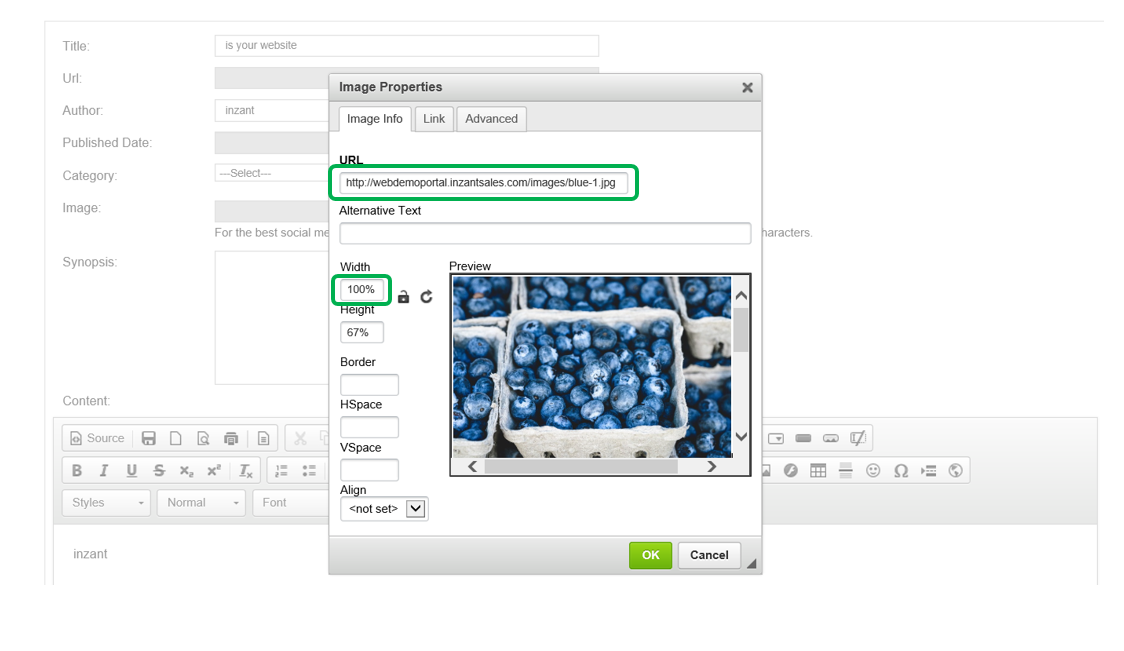Image resolution: width=1124 pixels, height=651 pixels.
Task: Click the Print icon in editor toolbar
Action: 231,438
